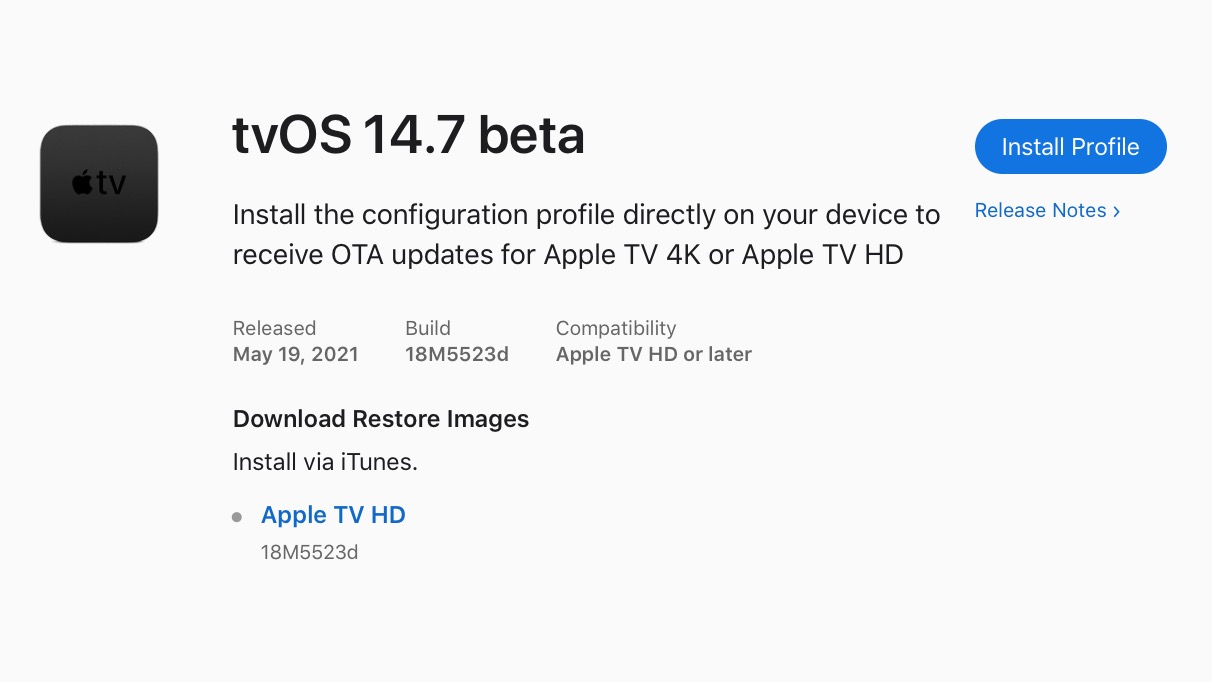Click the Released label
Image resolution: width=1212 pixels, height=682 pixels.
274,328
